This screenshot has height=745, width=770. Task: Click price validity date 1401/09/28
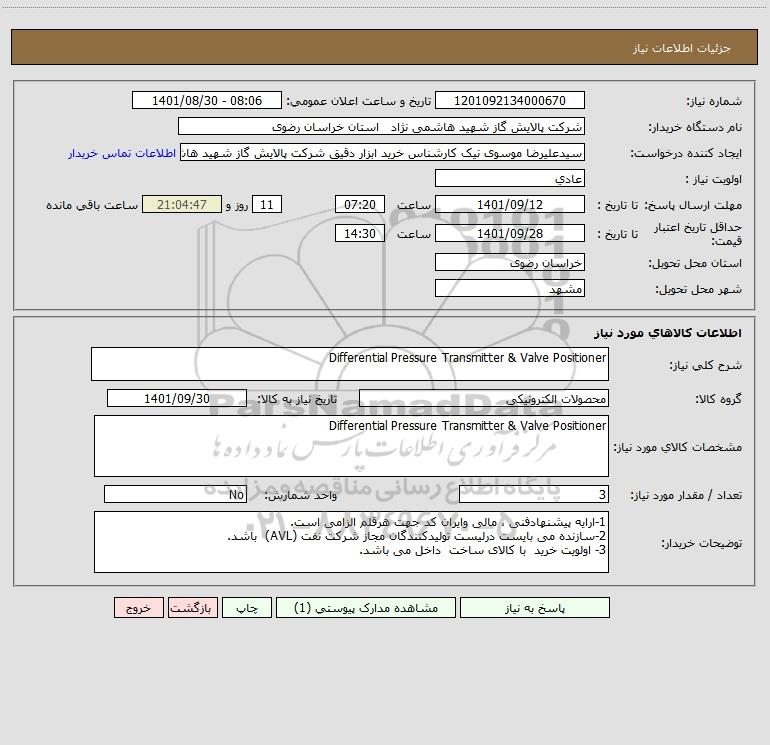(x=510, y=233)
